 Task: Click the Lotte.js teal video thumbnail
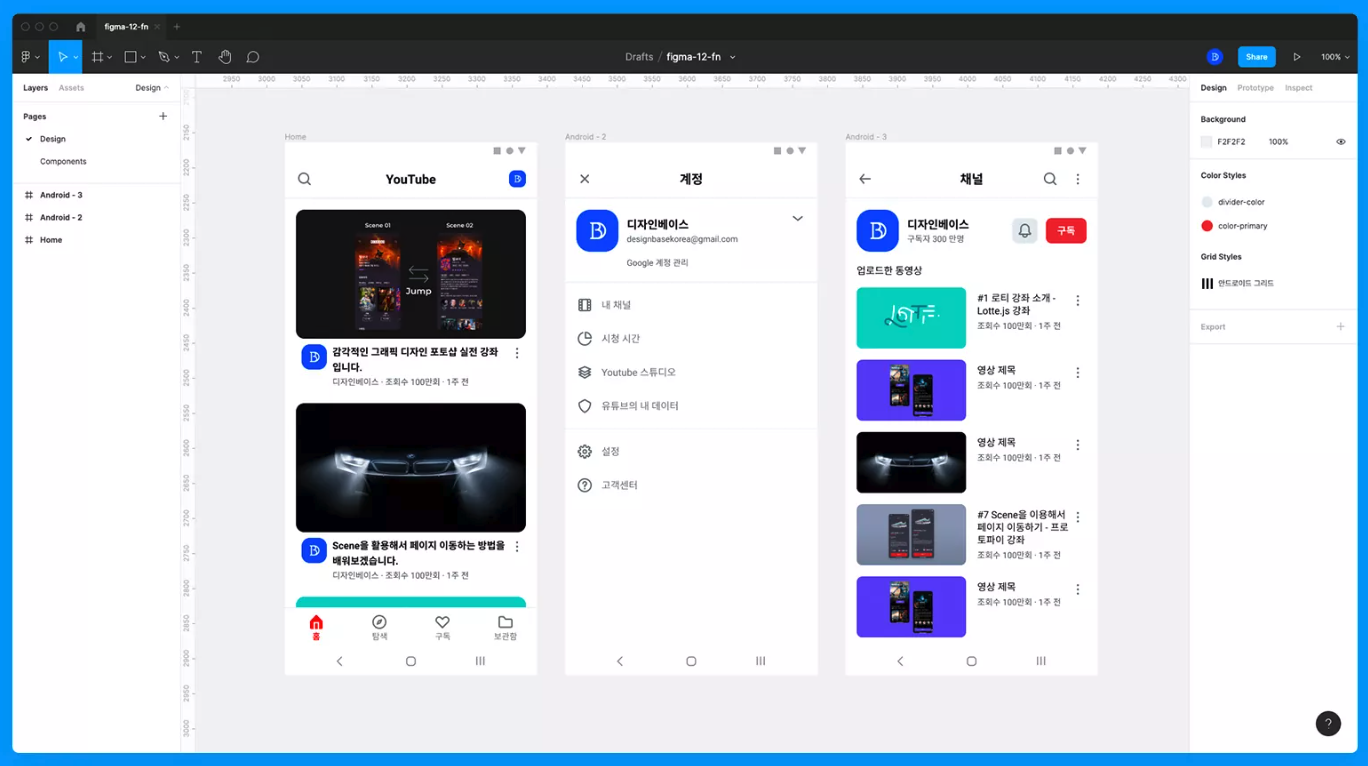click(911, 318)
